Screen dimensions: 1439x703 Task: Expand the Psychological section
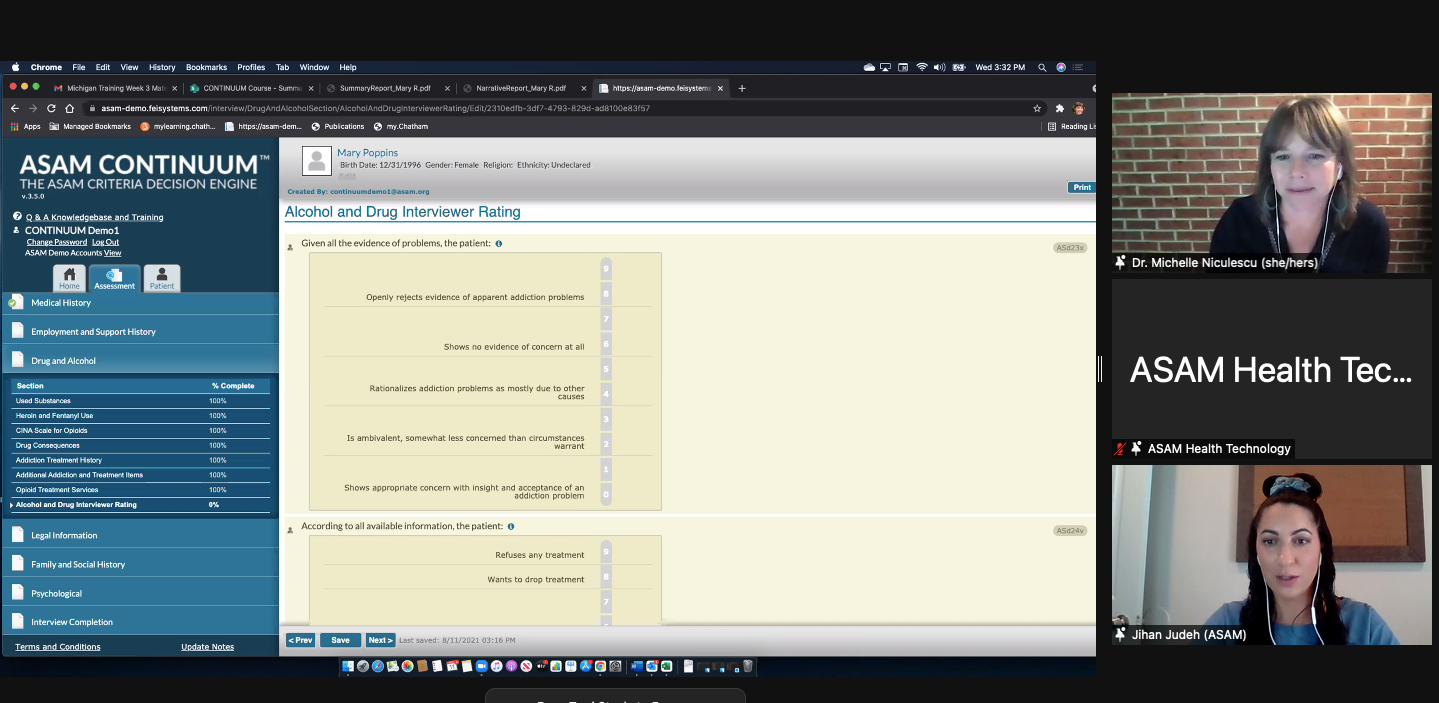(140, 593)
